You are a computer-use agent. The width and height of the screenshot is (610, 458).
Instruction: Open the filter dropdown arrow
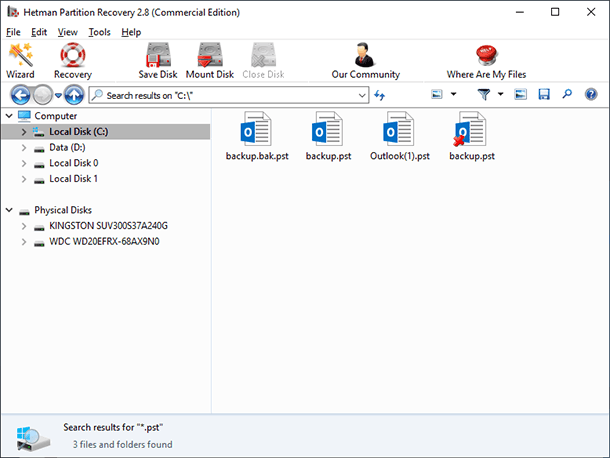(x=501, y=94)
